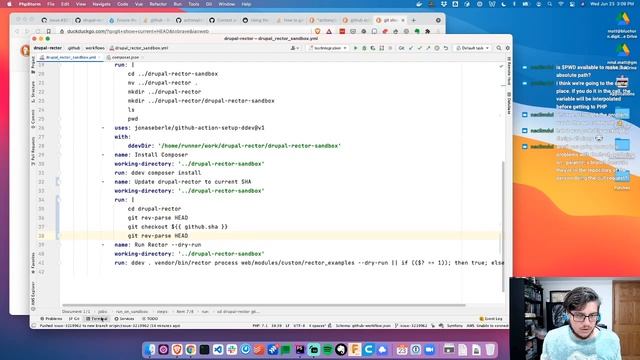Viewport: 640px width, 360px height.
Task: Click the Git push arrow icon
Action: pyautogui.click(x=428, y=48)
